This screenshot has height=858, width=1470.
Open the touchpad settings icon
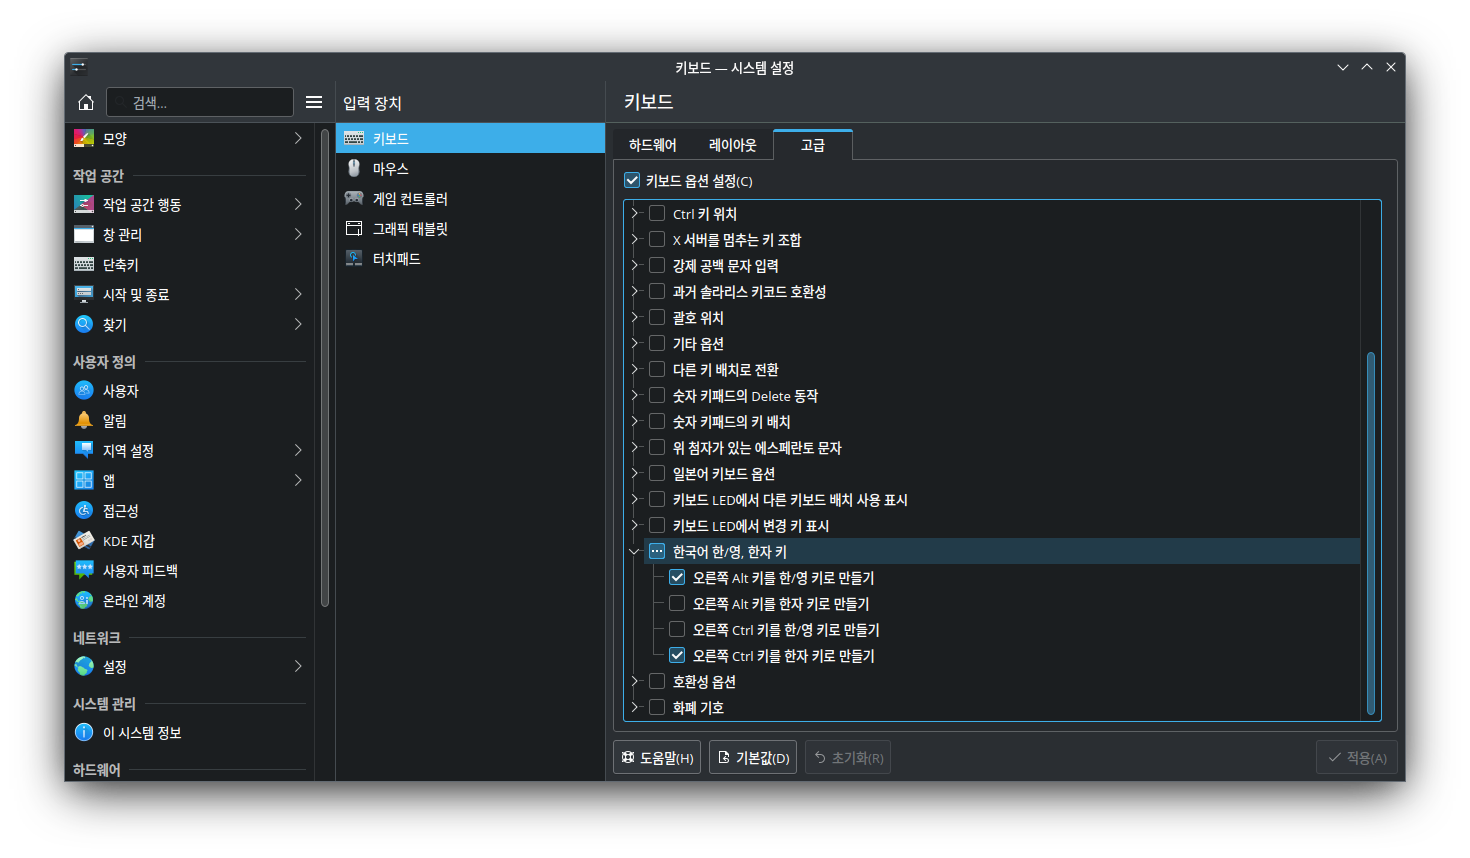354,258
